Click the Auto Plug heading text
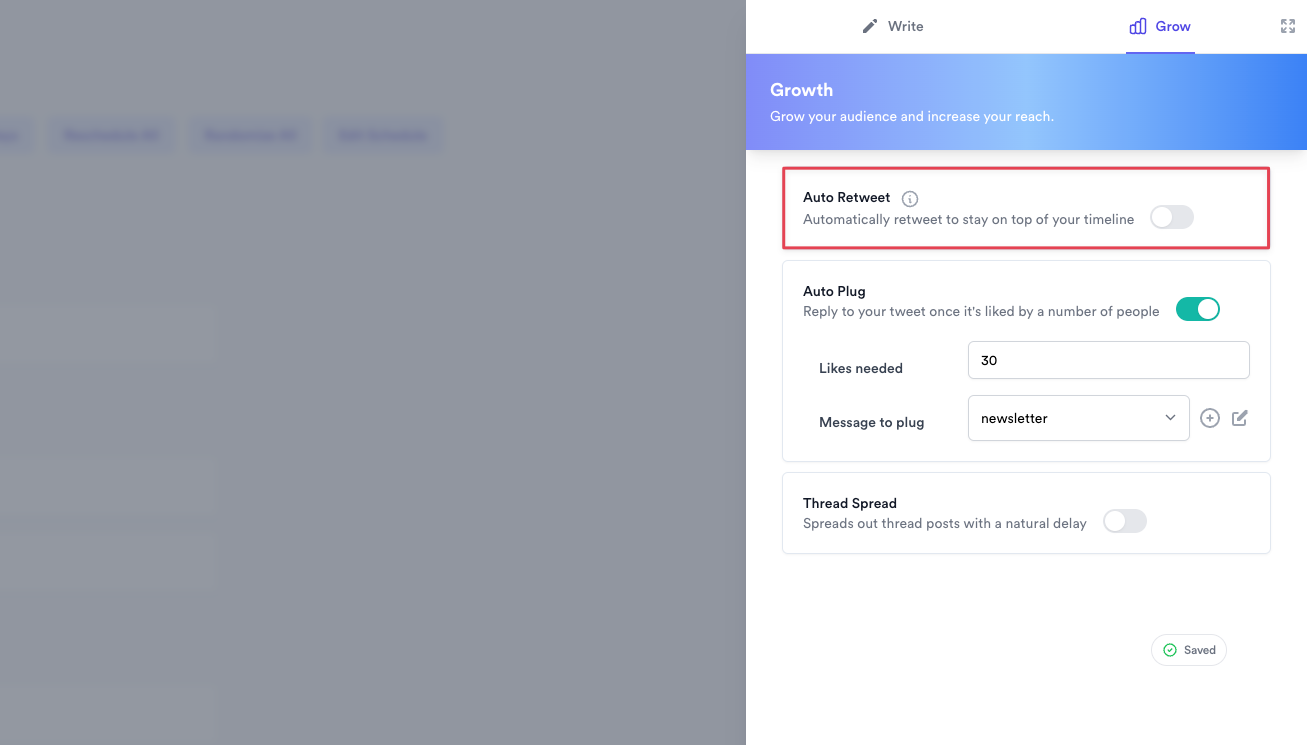This screenshot has height=745, width=1307. coord(834,291)
